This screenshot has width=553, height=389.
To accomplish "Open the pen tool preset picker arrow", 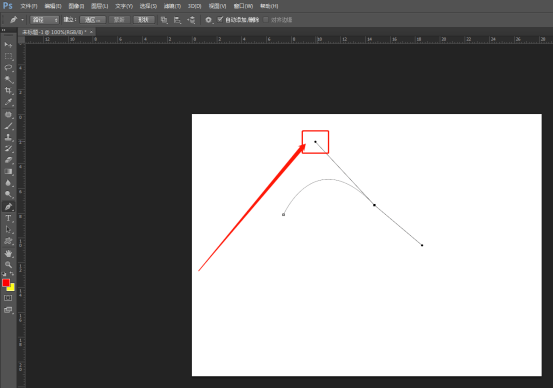I will pyautogui.click(x=22, y=20).
